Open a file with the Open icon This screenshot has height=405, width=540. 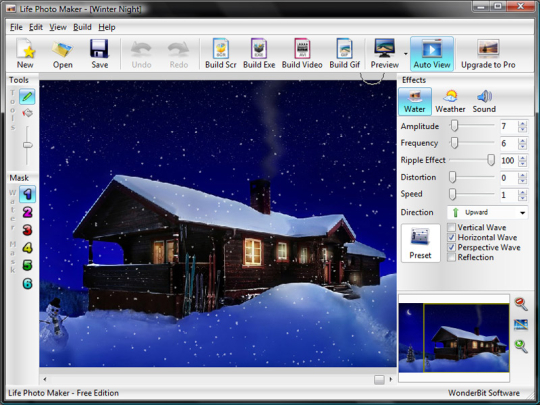62,54
